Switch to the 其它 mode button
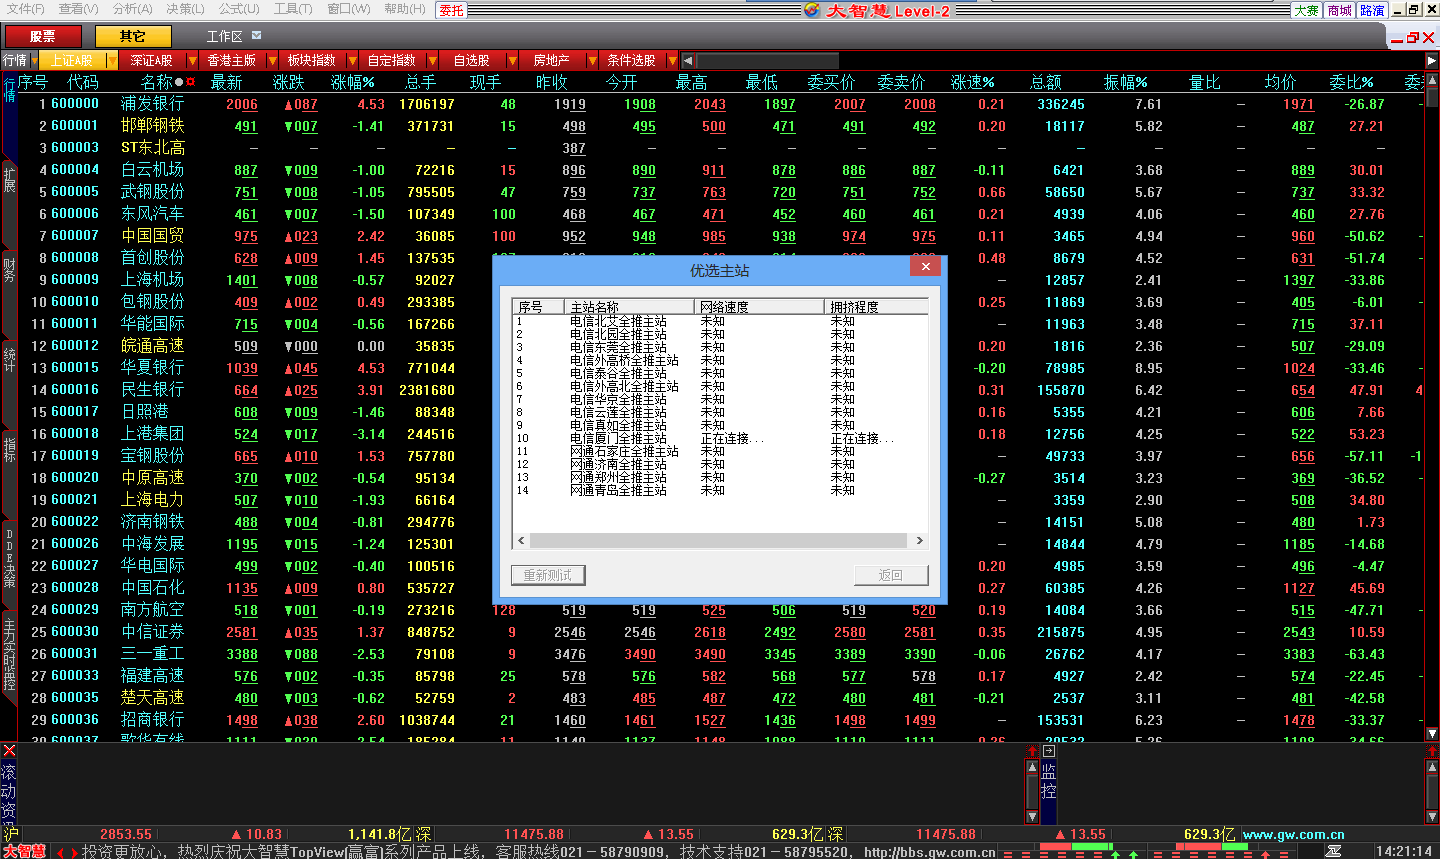The image size is (1440, 859). coord(132,36)
